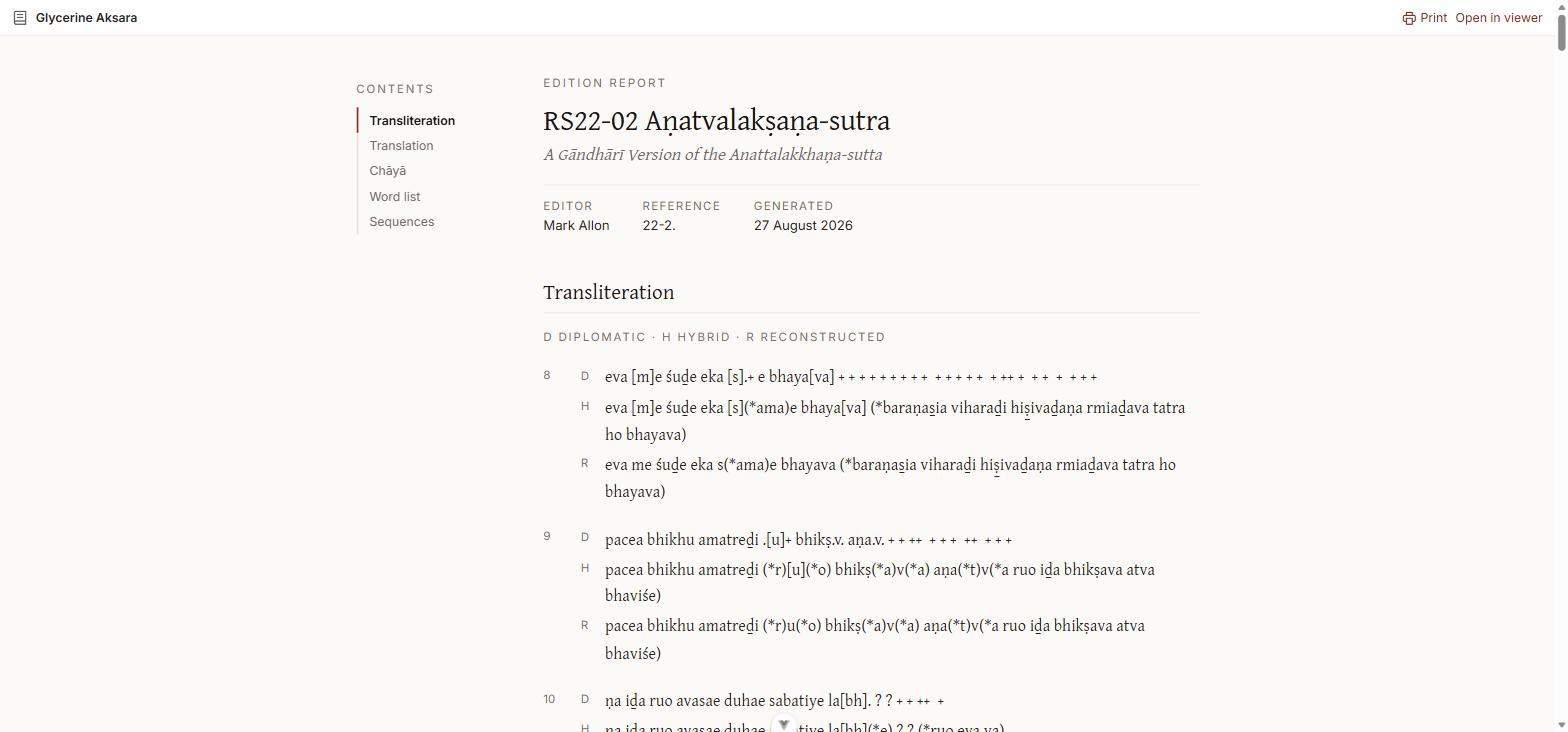Viewport: 1568px width, 732px height.
Task: Click line number 10
Action: (x=549, y=700)
